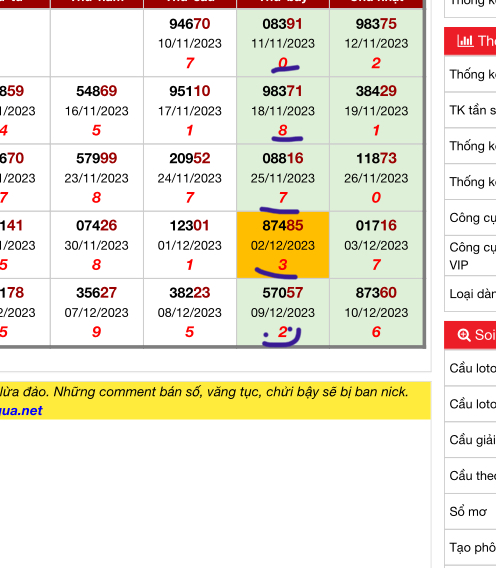Click result 08816 for 25/11/2023

[283, 159]
